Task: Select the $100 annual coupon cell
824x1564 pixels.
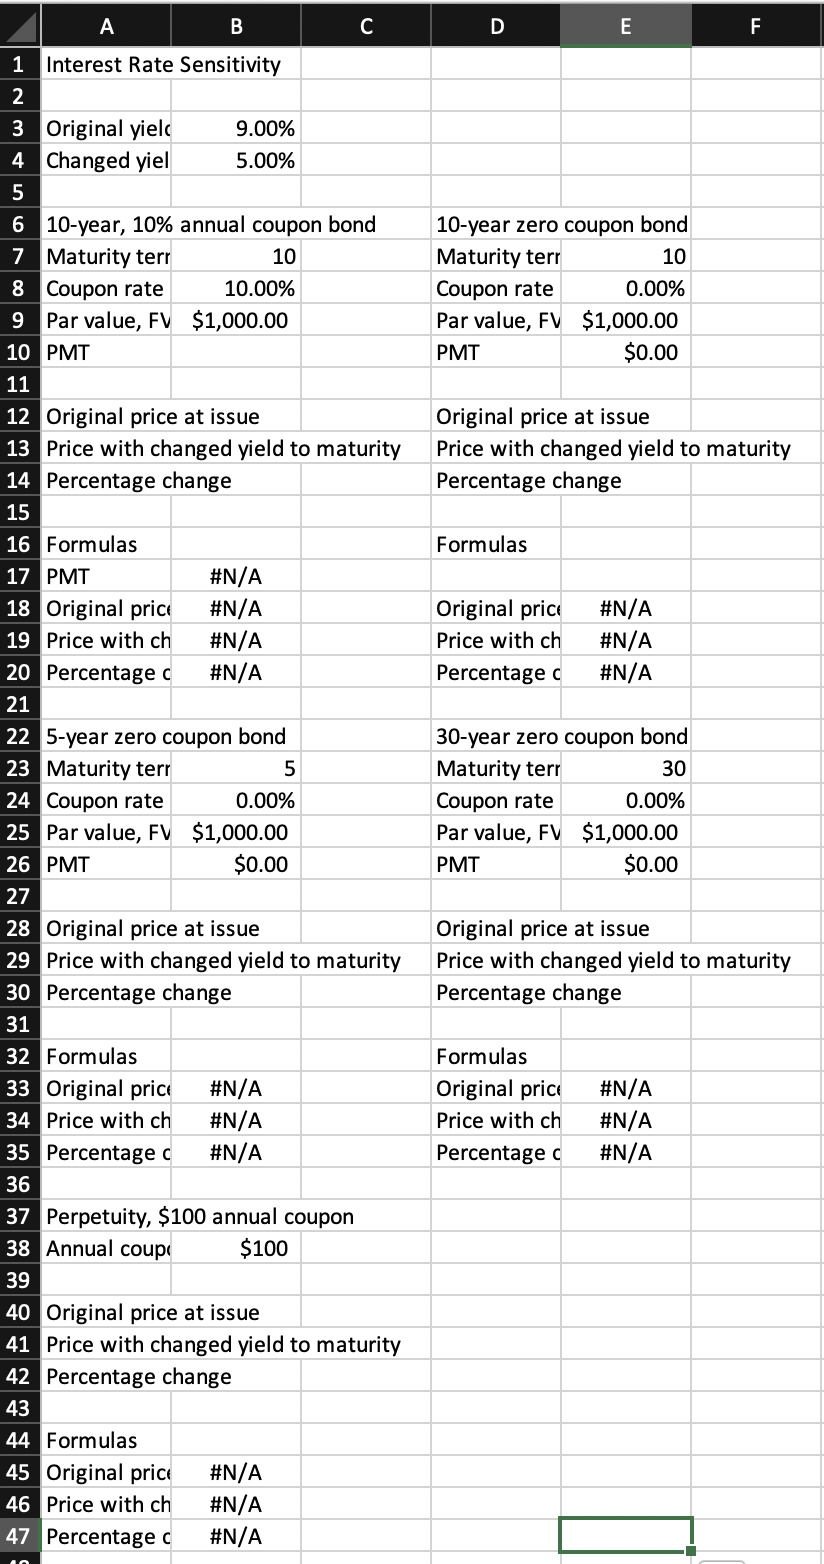Action: (x=236, y=1247)
